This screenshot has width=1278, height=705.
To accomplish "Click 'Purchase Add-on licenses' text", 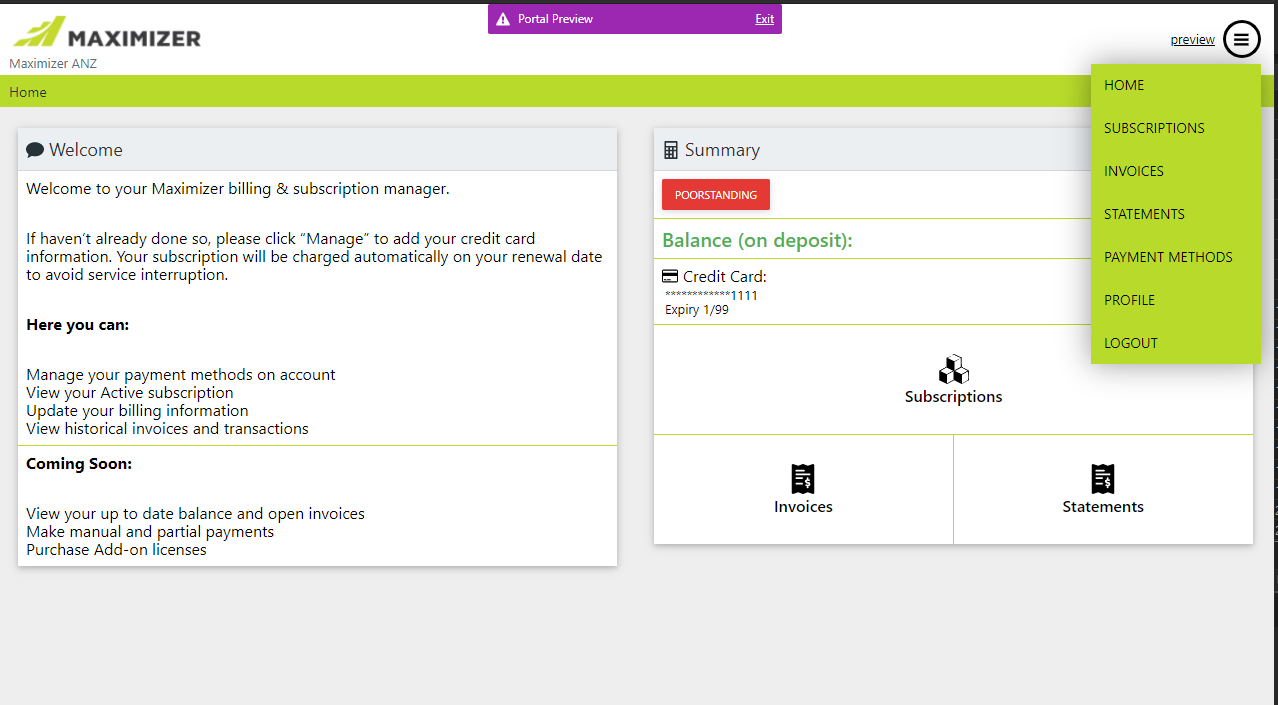I will coord(116,550).
